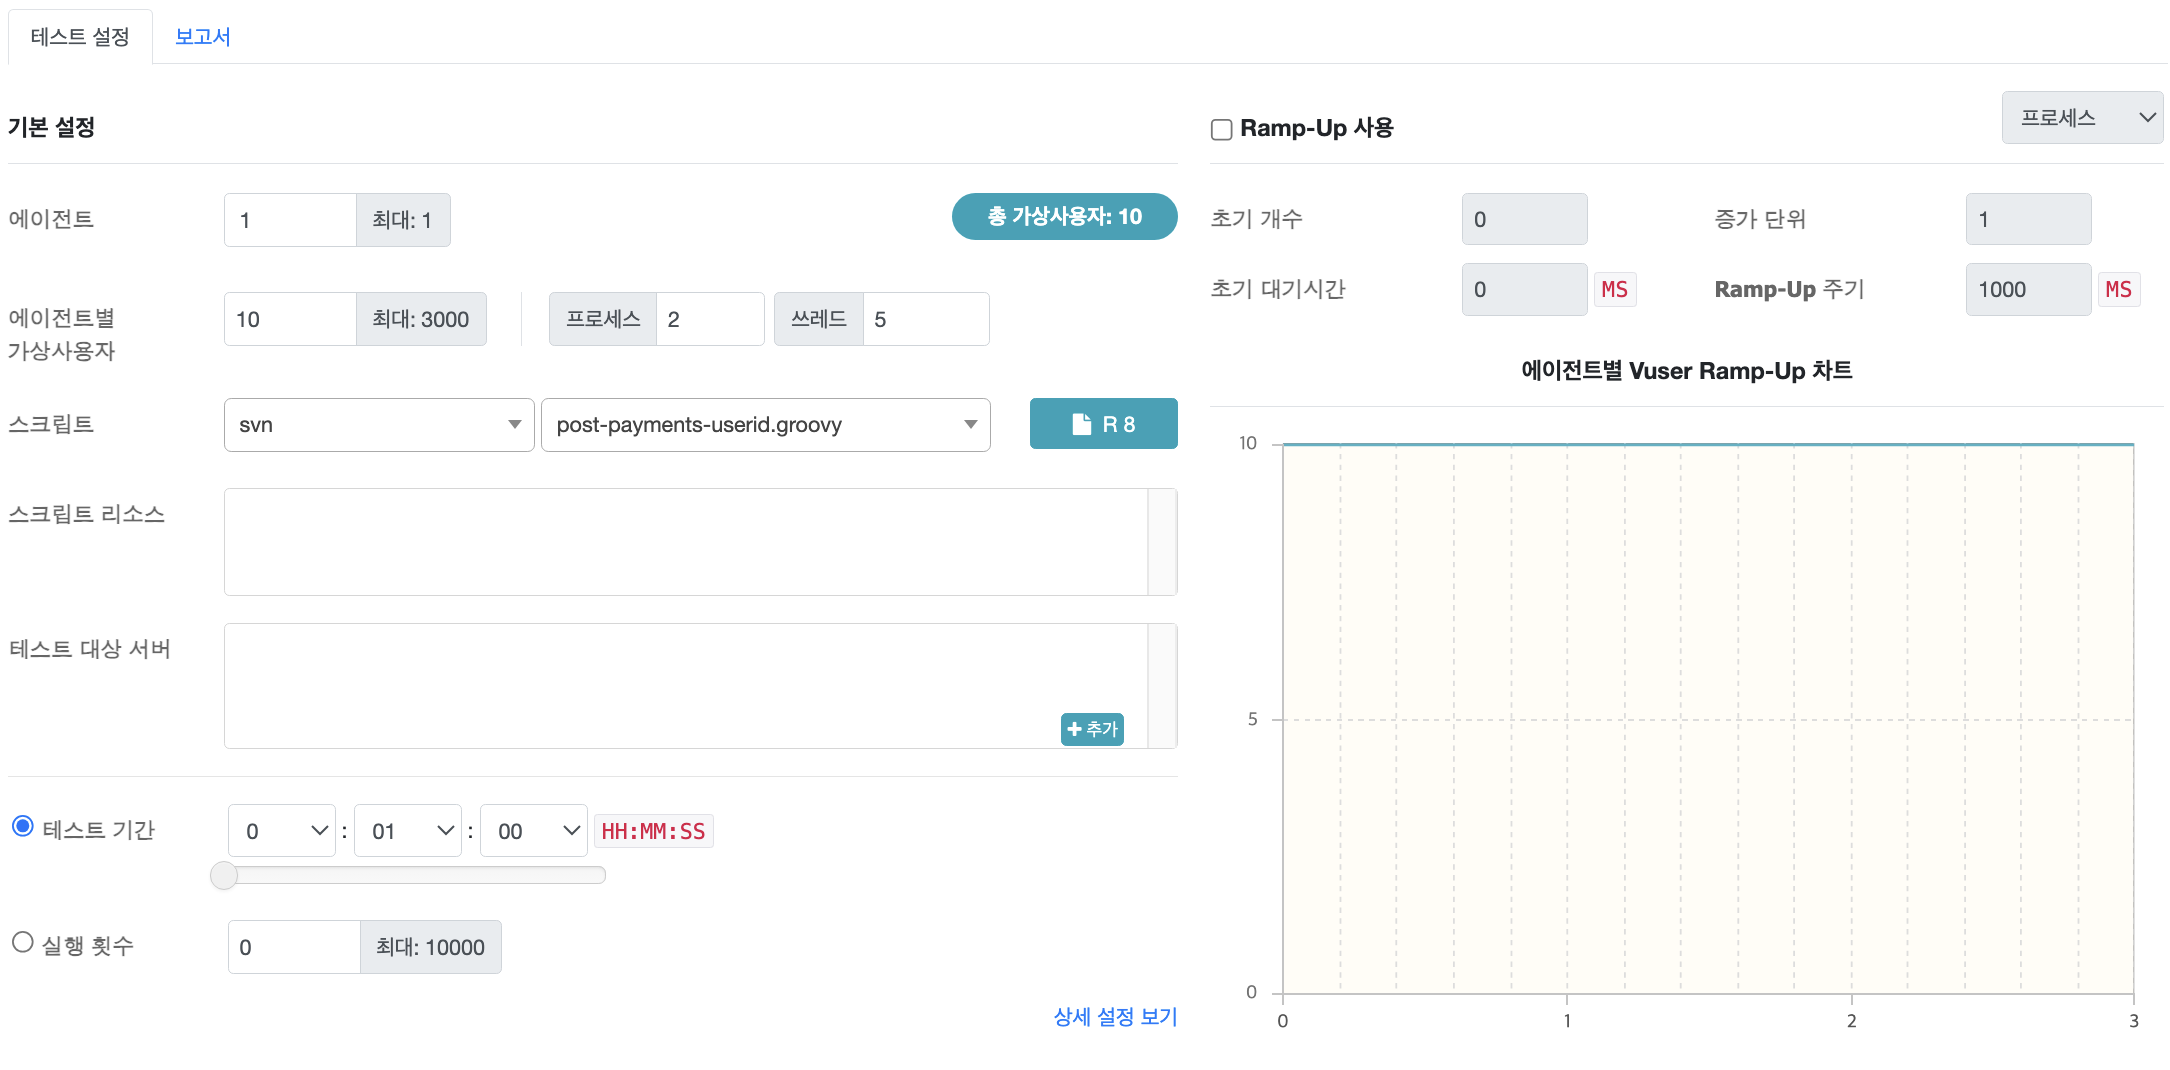Click the HH:MM:SS format label

(x=653, y=830)
